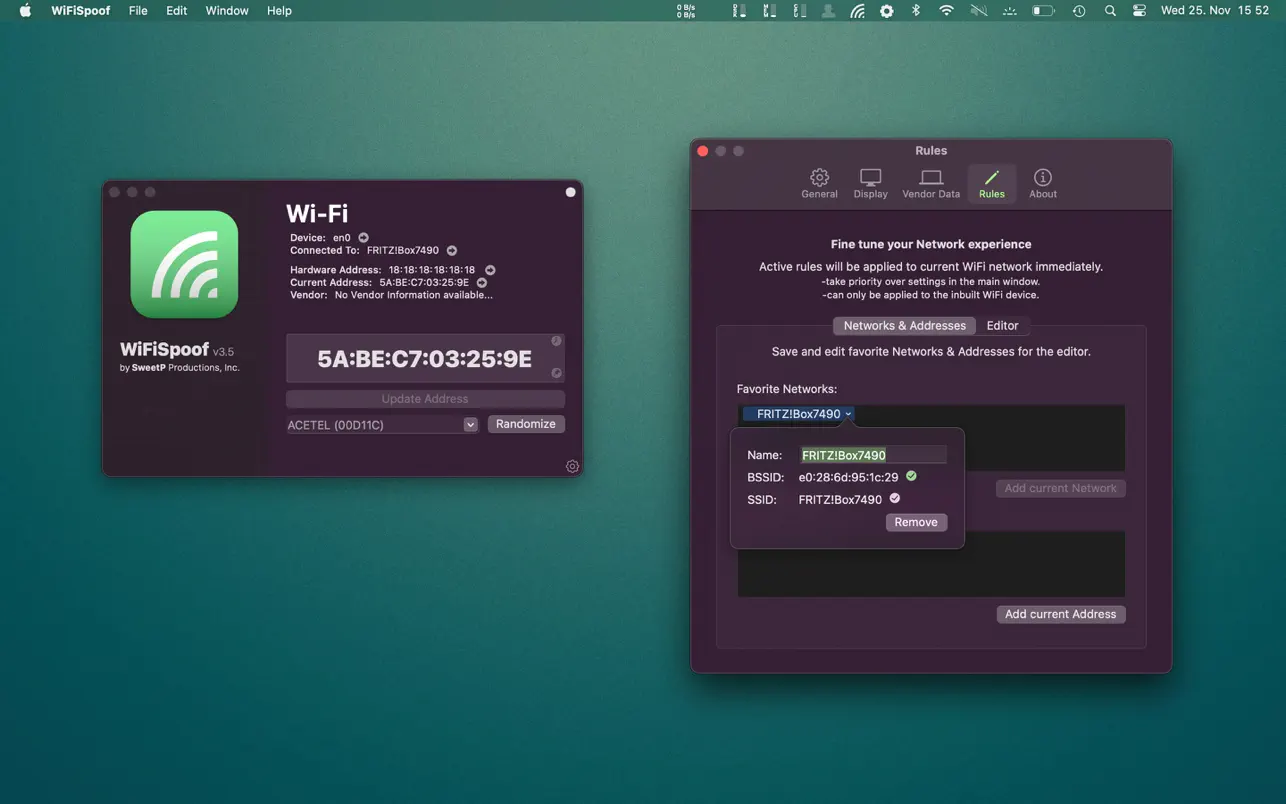Open the About pane

tap(1042, 183)
